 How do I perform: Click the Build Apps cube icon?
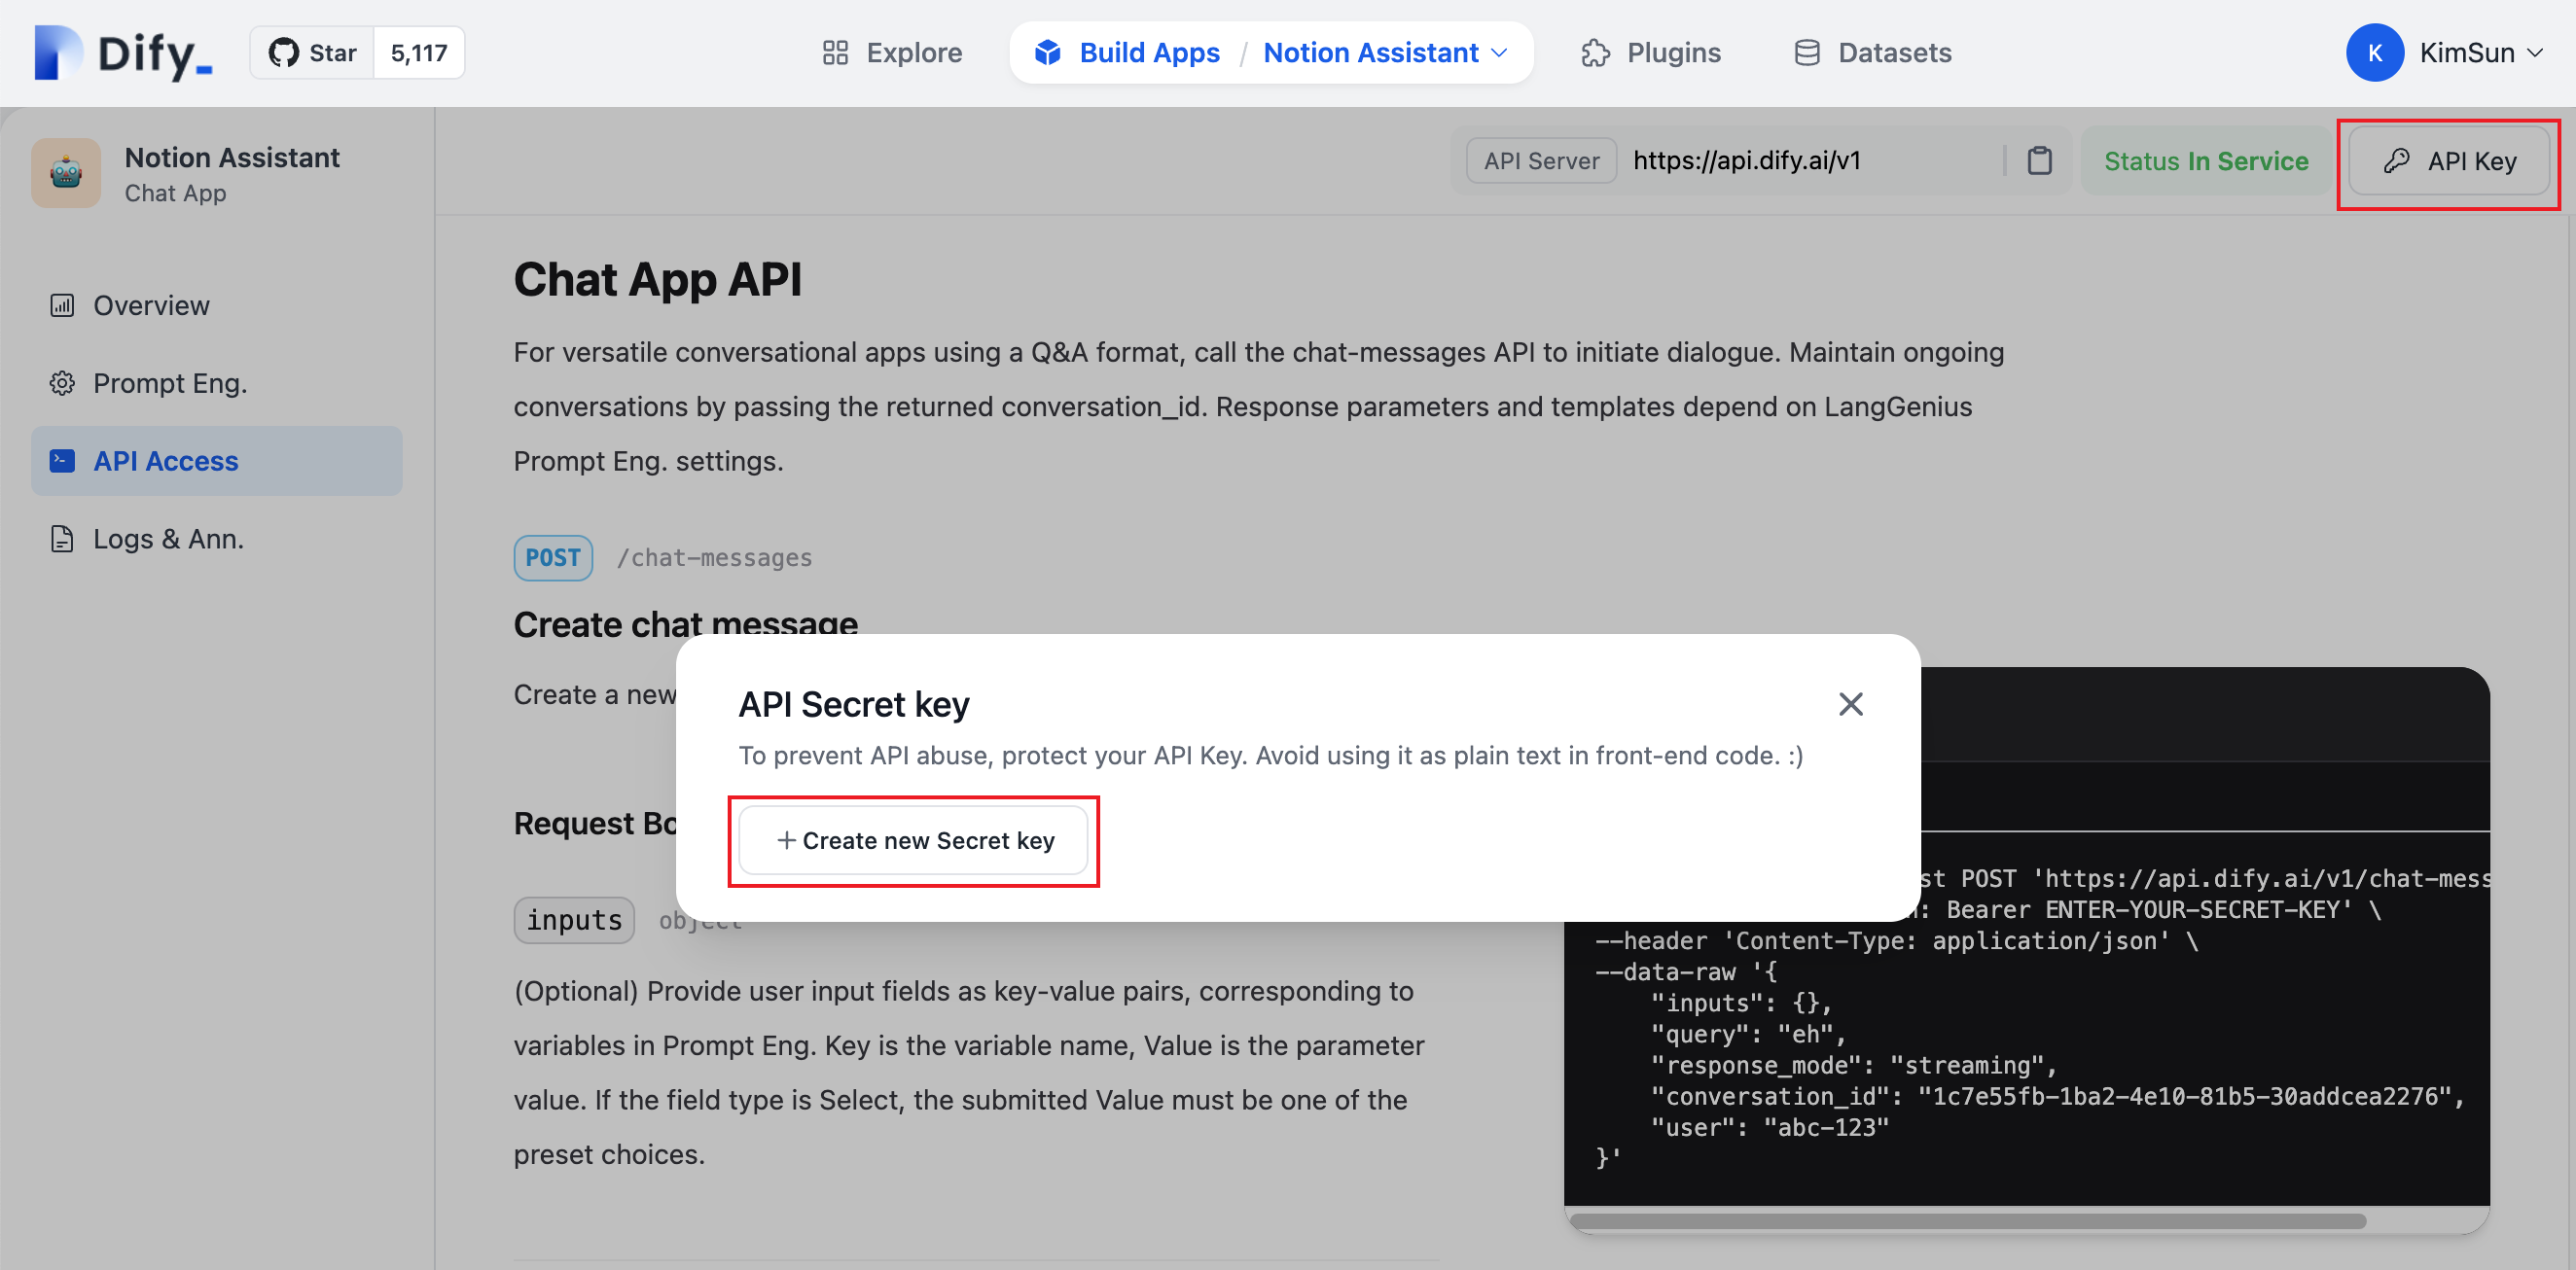point(1047,53)
